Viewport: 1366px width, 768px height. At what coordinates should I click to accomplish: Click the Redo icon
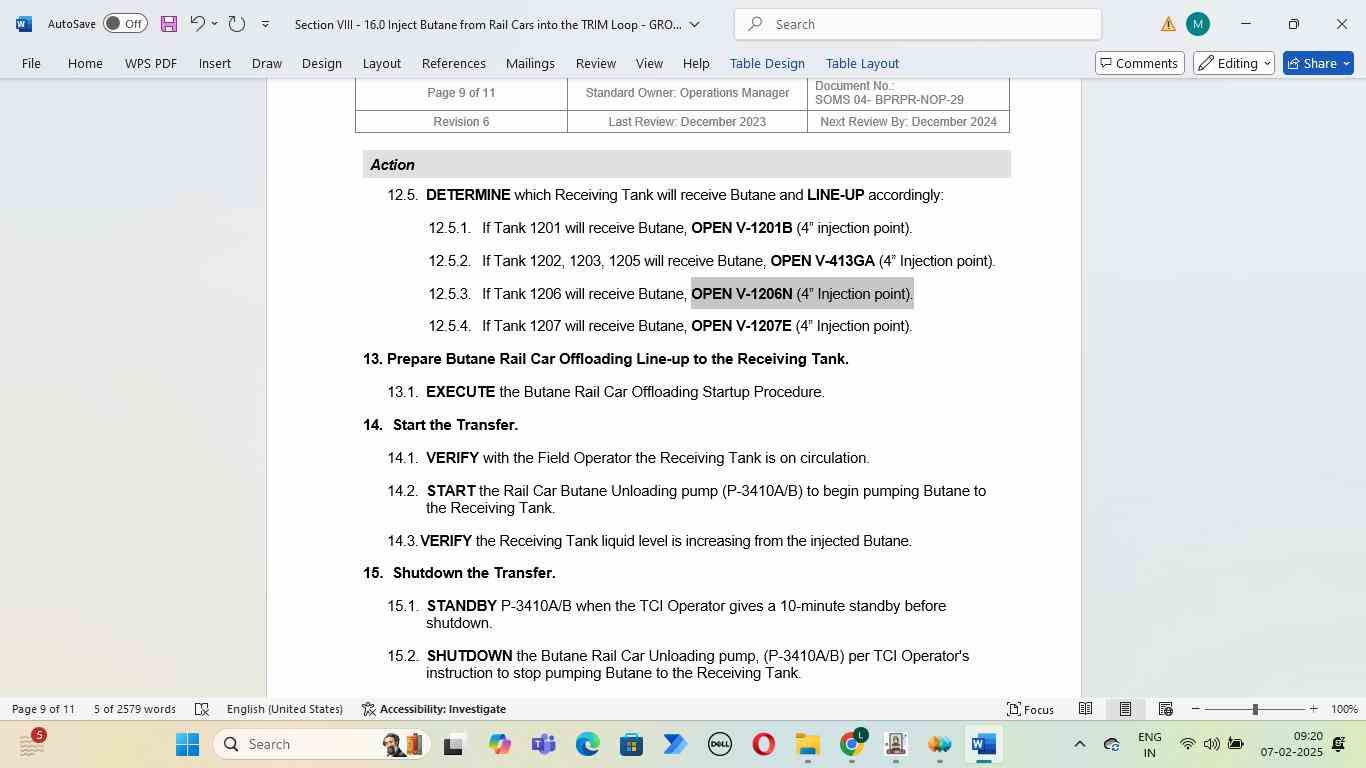(x=237, y=24)
